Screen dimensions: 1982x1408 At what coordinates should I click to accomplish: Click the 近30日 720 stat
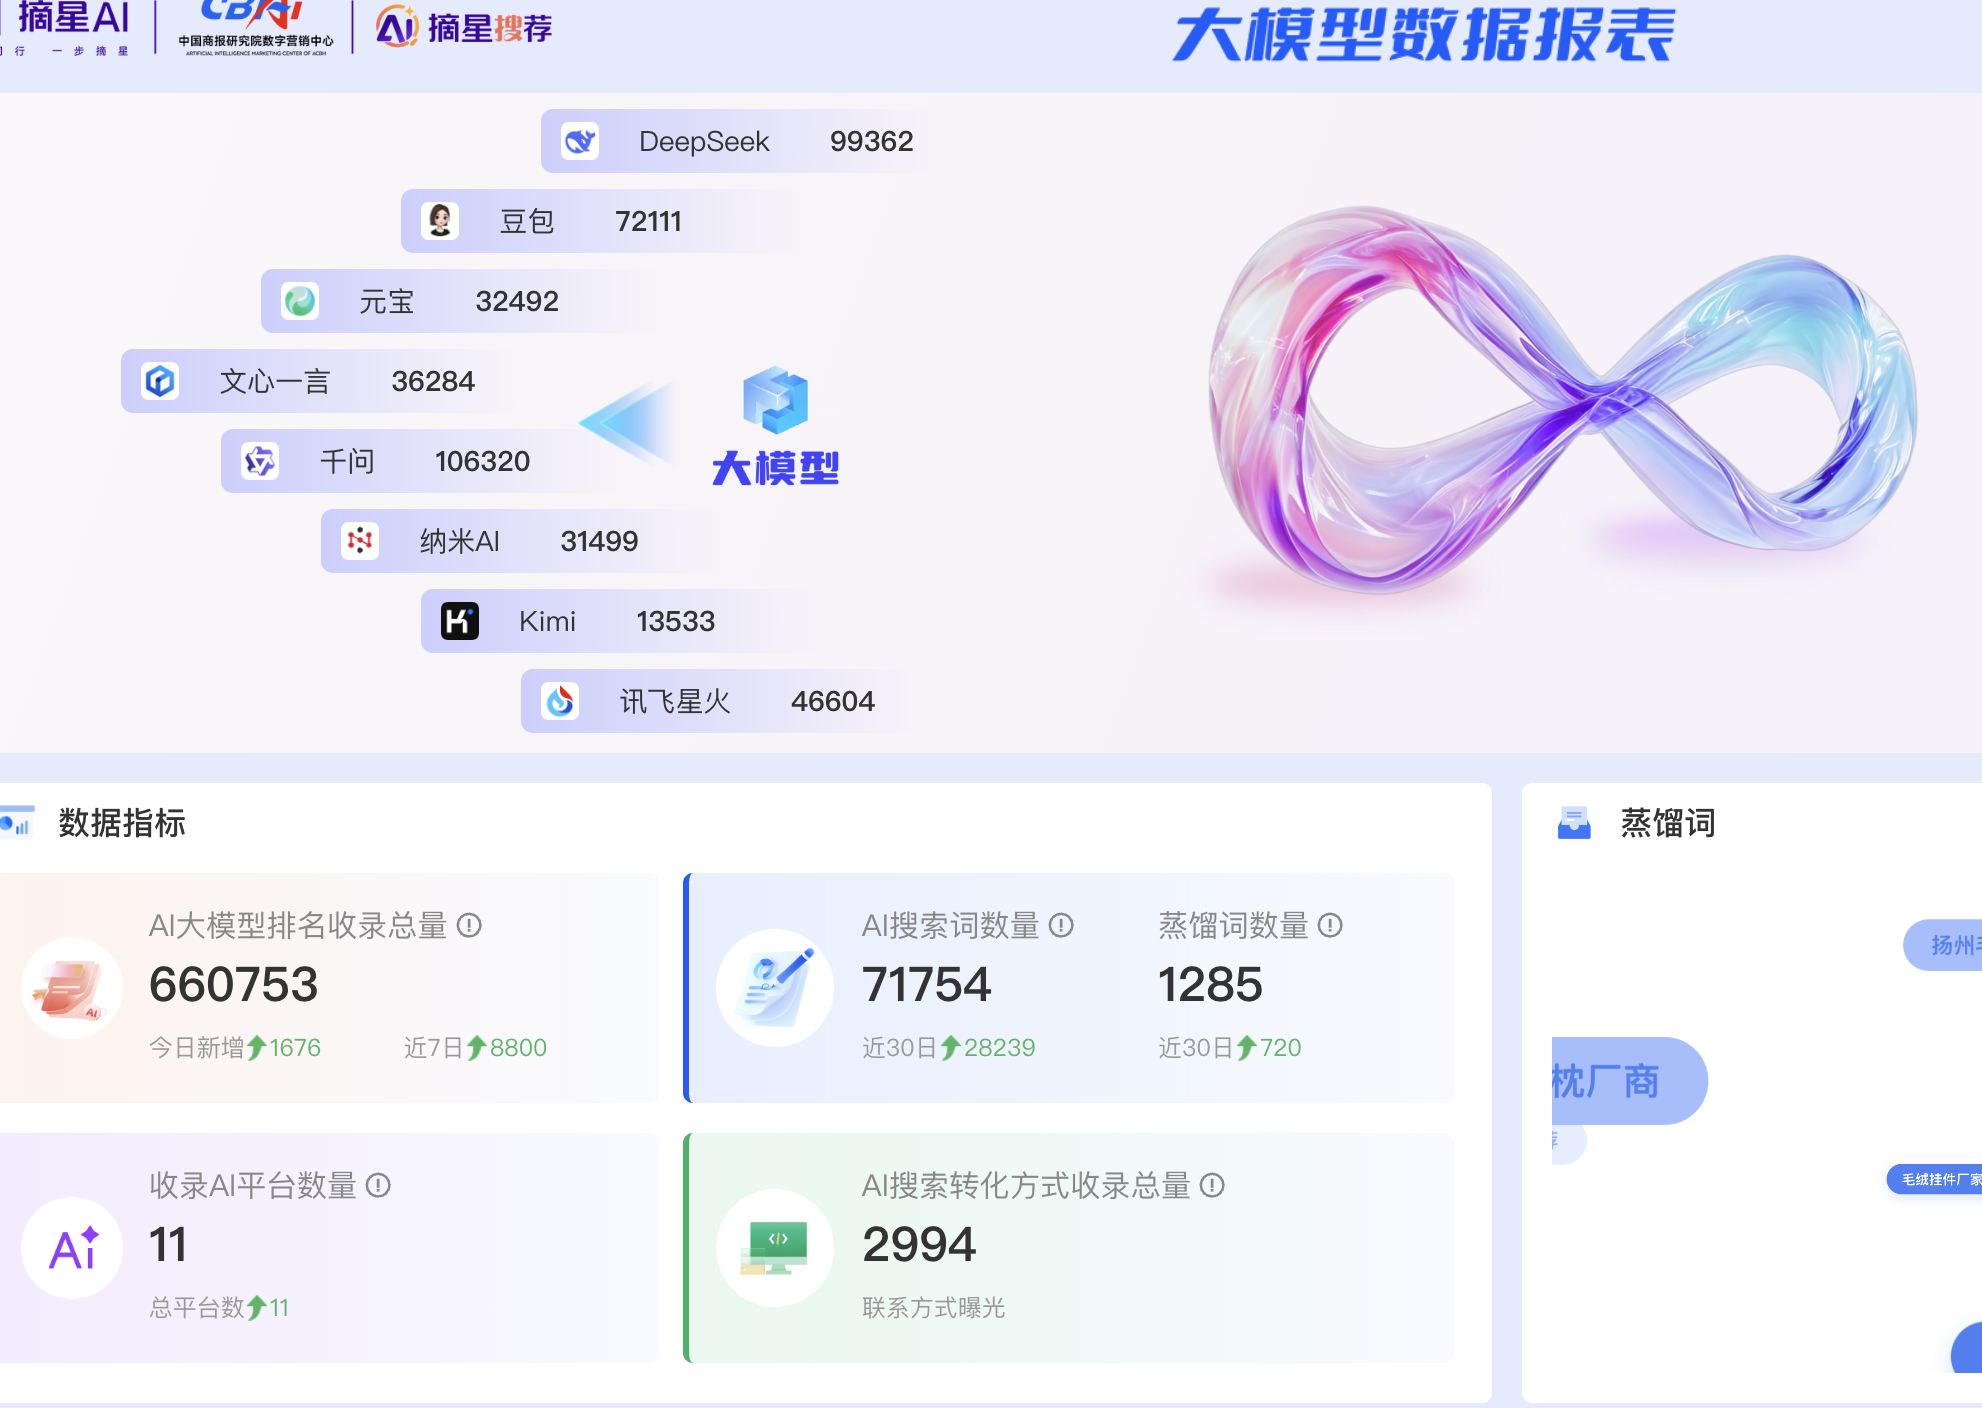coord(1230,1047)
